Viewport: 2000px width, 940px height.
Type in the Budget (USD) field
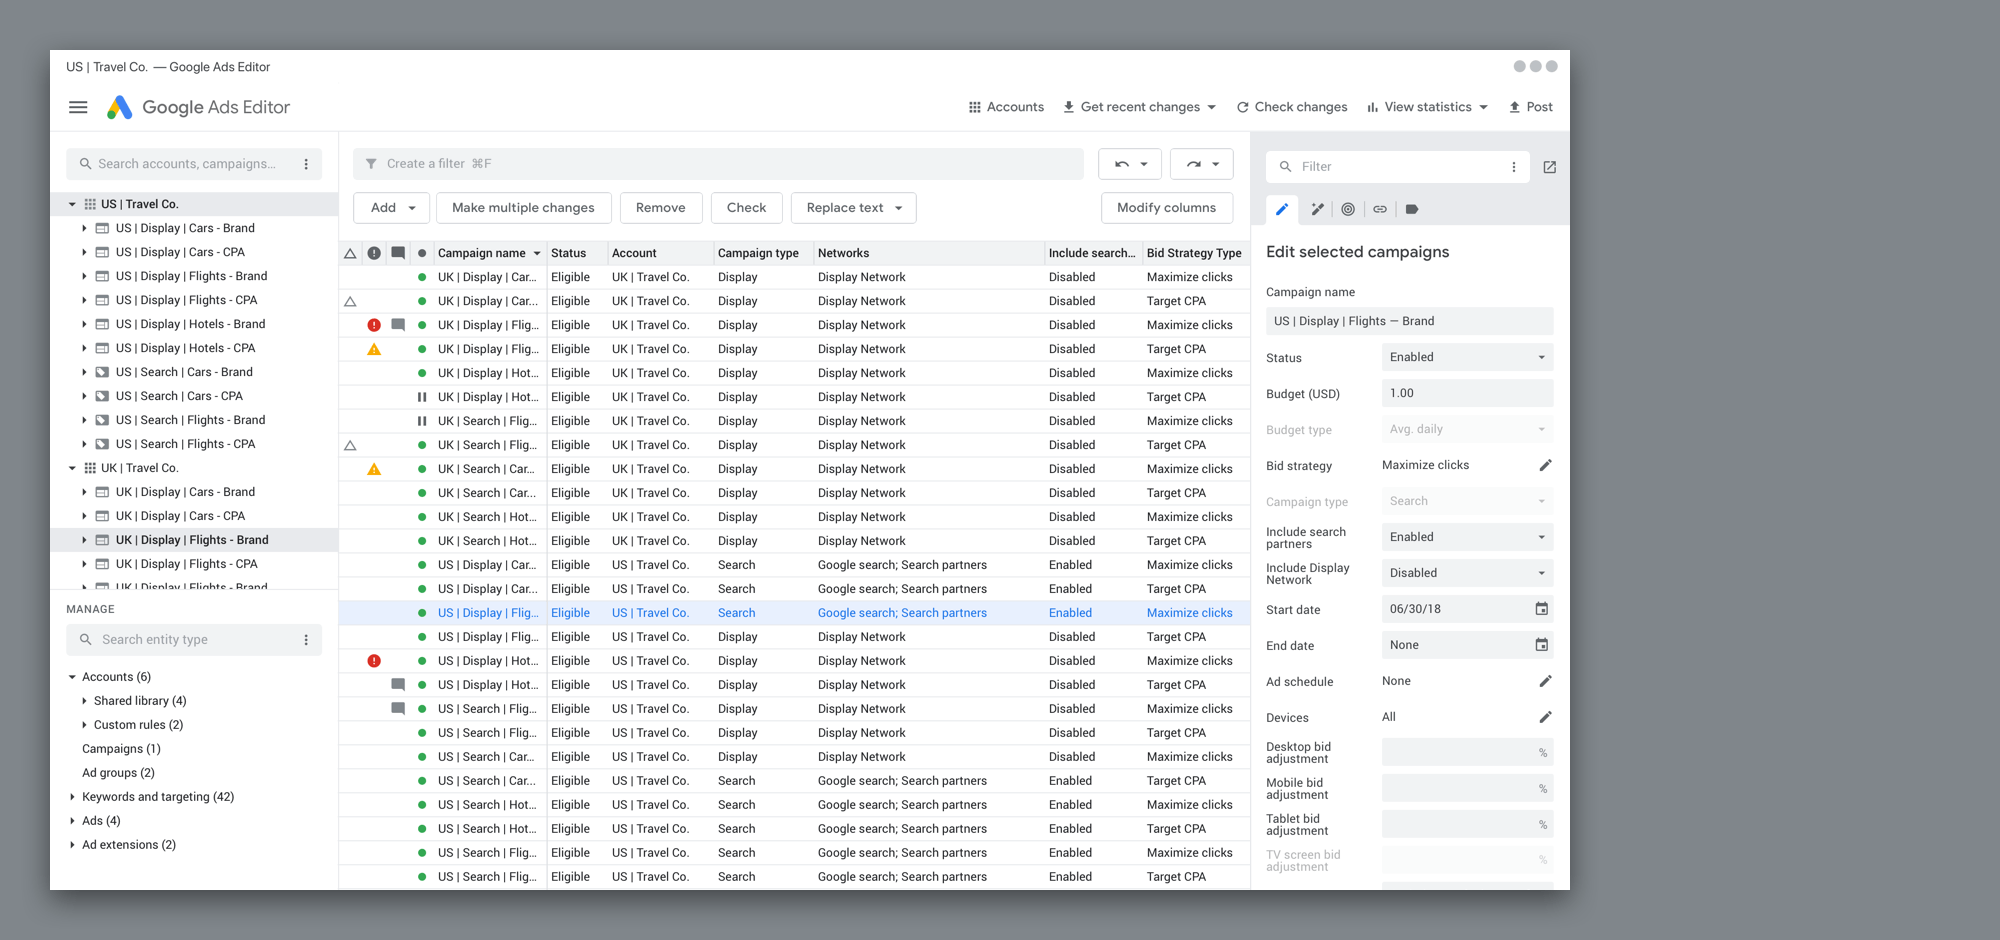[1466, 392]
